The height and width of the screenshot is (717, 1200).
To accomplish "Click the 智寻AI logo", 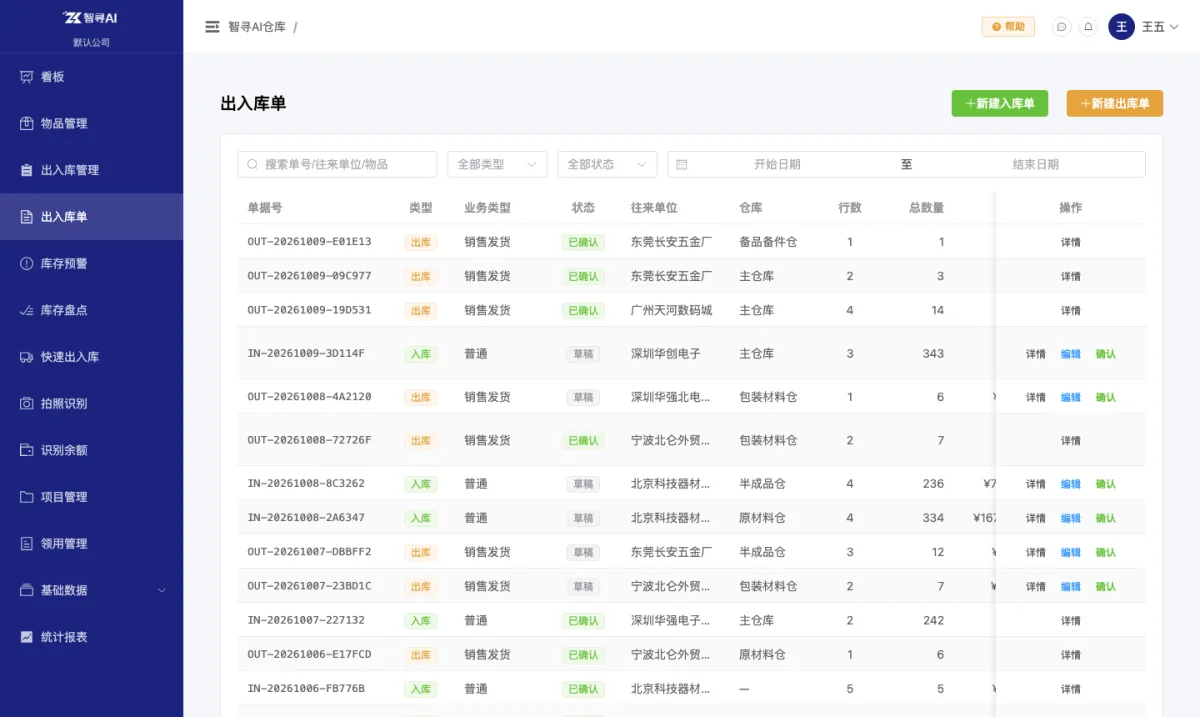I will tap(91, 17).
